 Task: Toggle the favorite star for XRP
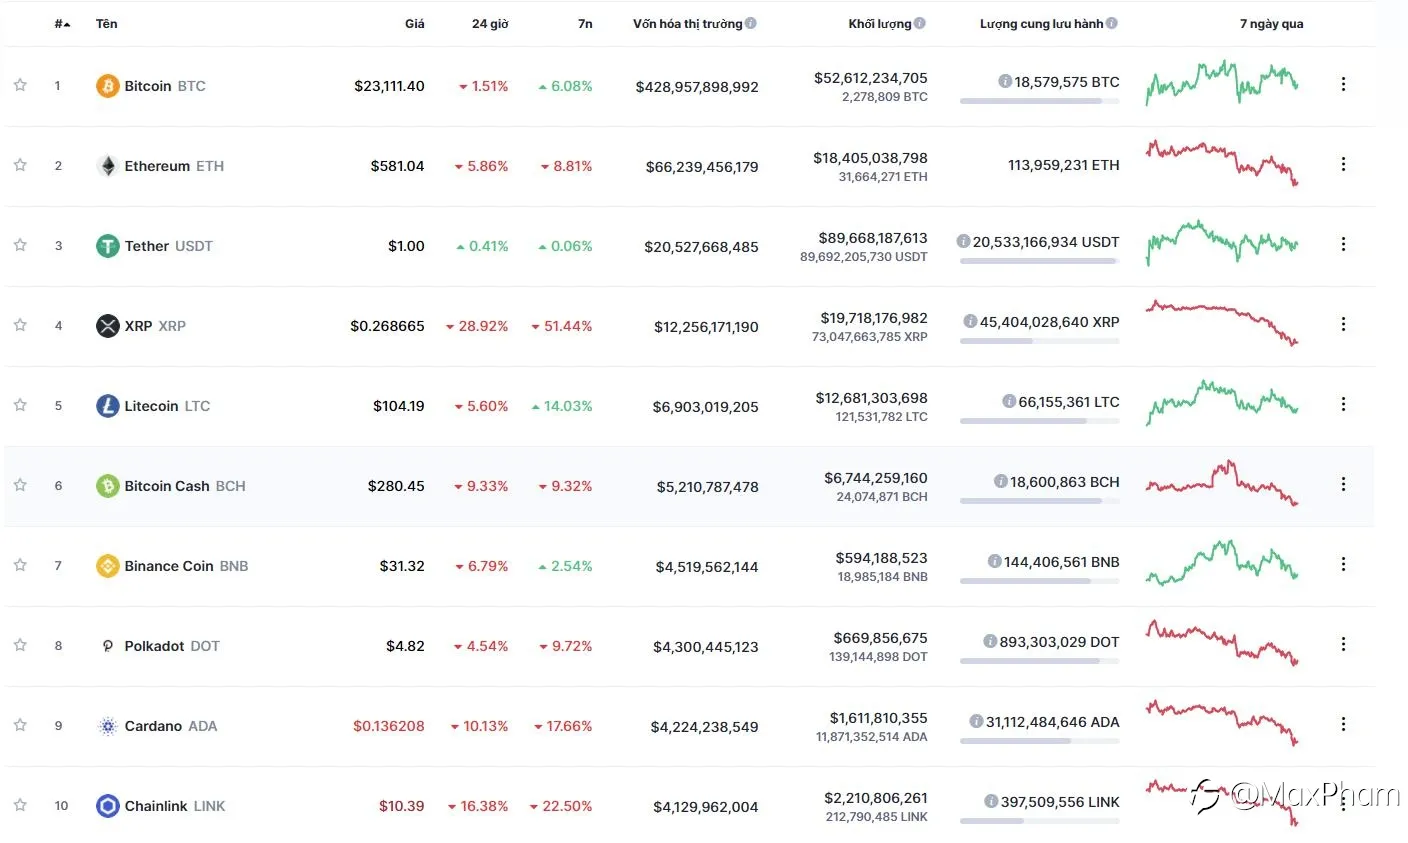pos(20,325)
